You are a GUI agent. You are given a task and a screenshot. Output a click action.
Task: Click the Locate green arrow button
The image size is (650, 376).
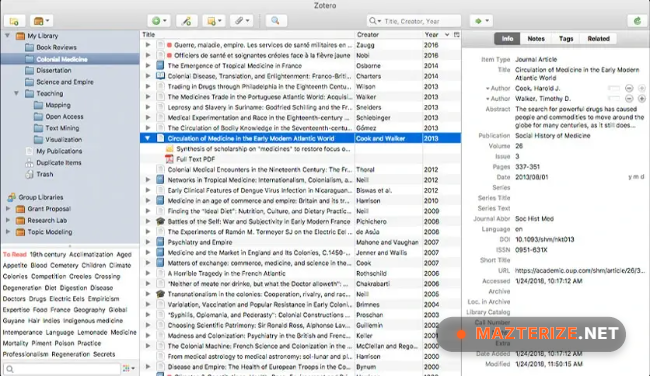[481, 21]
